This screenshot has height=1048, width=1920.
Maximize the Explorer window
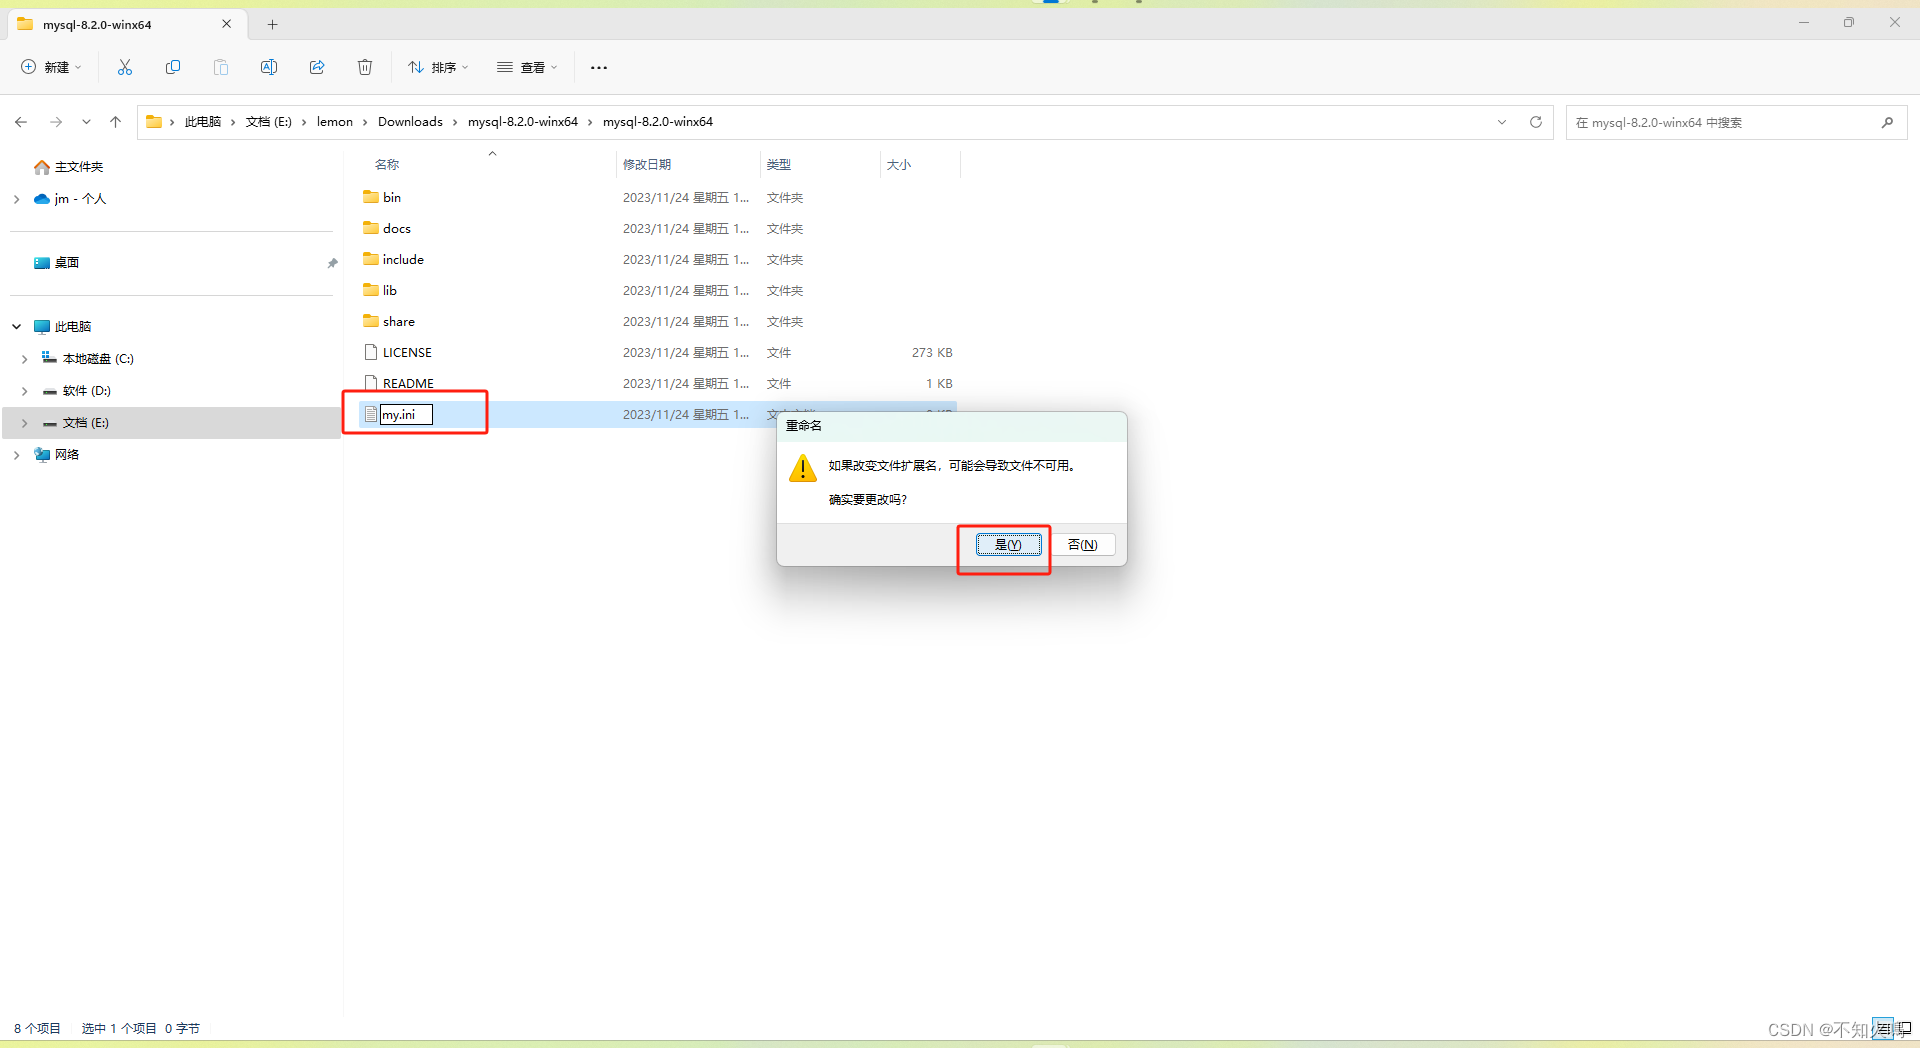point(1849,23)
